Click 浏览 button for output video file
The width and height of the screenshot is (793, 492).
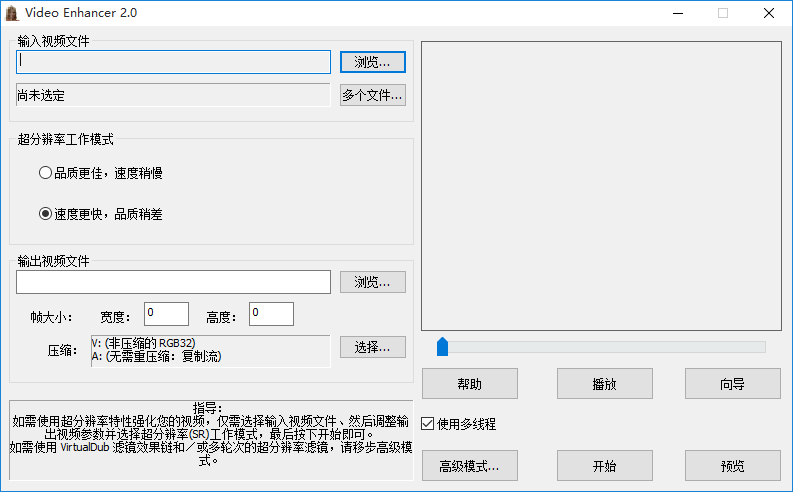[x=373, y=282]
